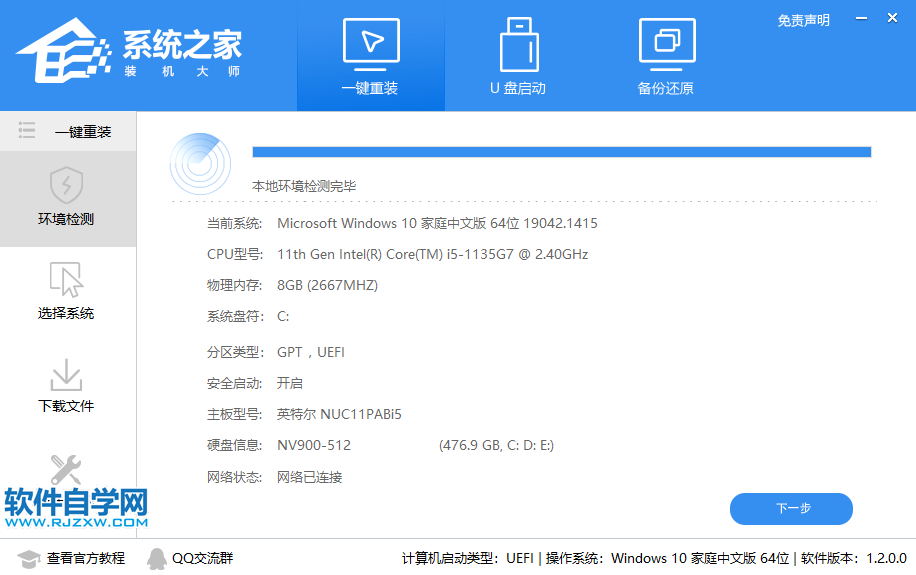Select the 环境检测 shield step

pyautogui.click(x=68, y=199)
